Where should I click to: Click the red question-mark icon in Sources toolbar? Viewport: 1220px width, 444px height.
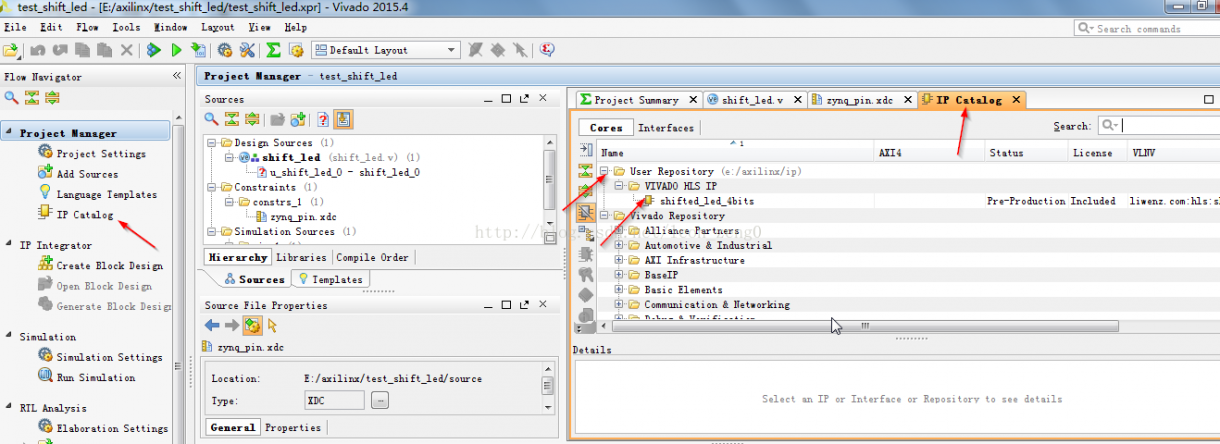tap(323, 119)
